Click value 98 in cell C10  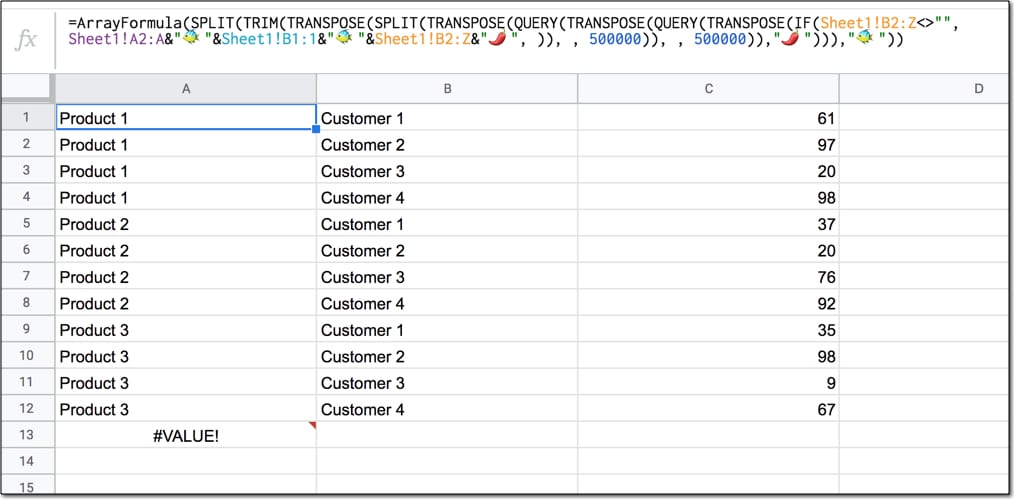(x=826, y=357)
